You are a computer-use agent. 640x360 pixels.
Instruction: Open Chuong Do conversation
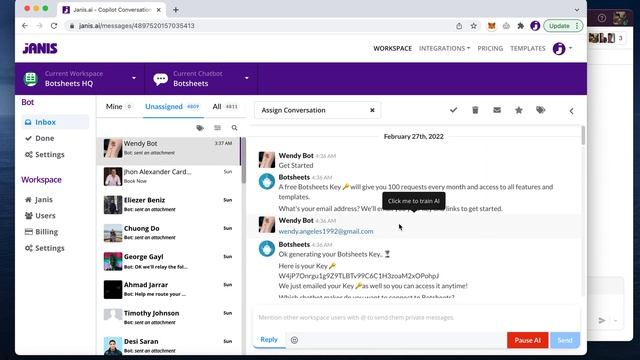coord(169,232)
